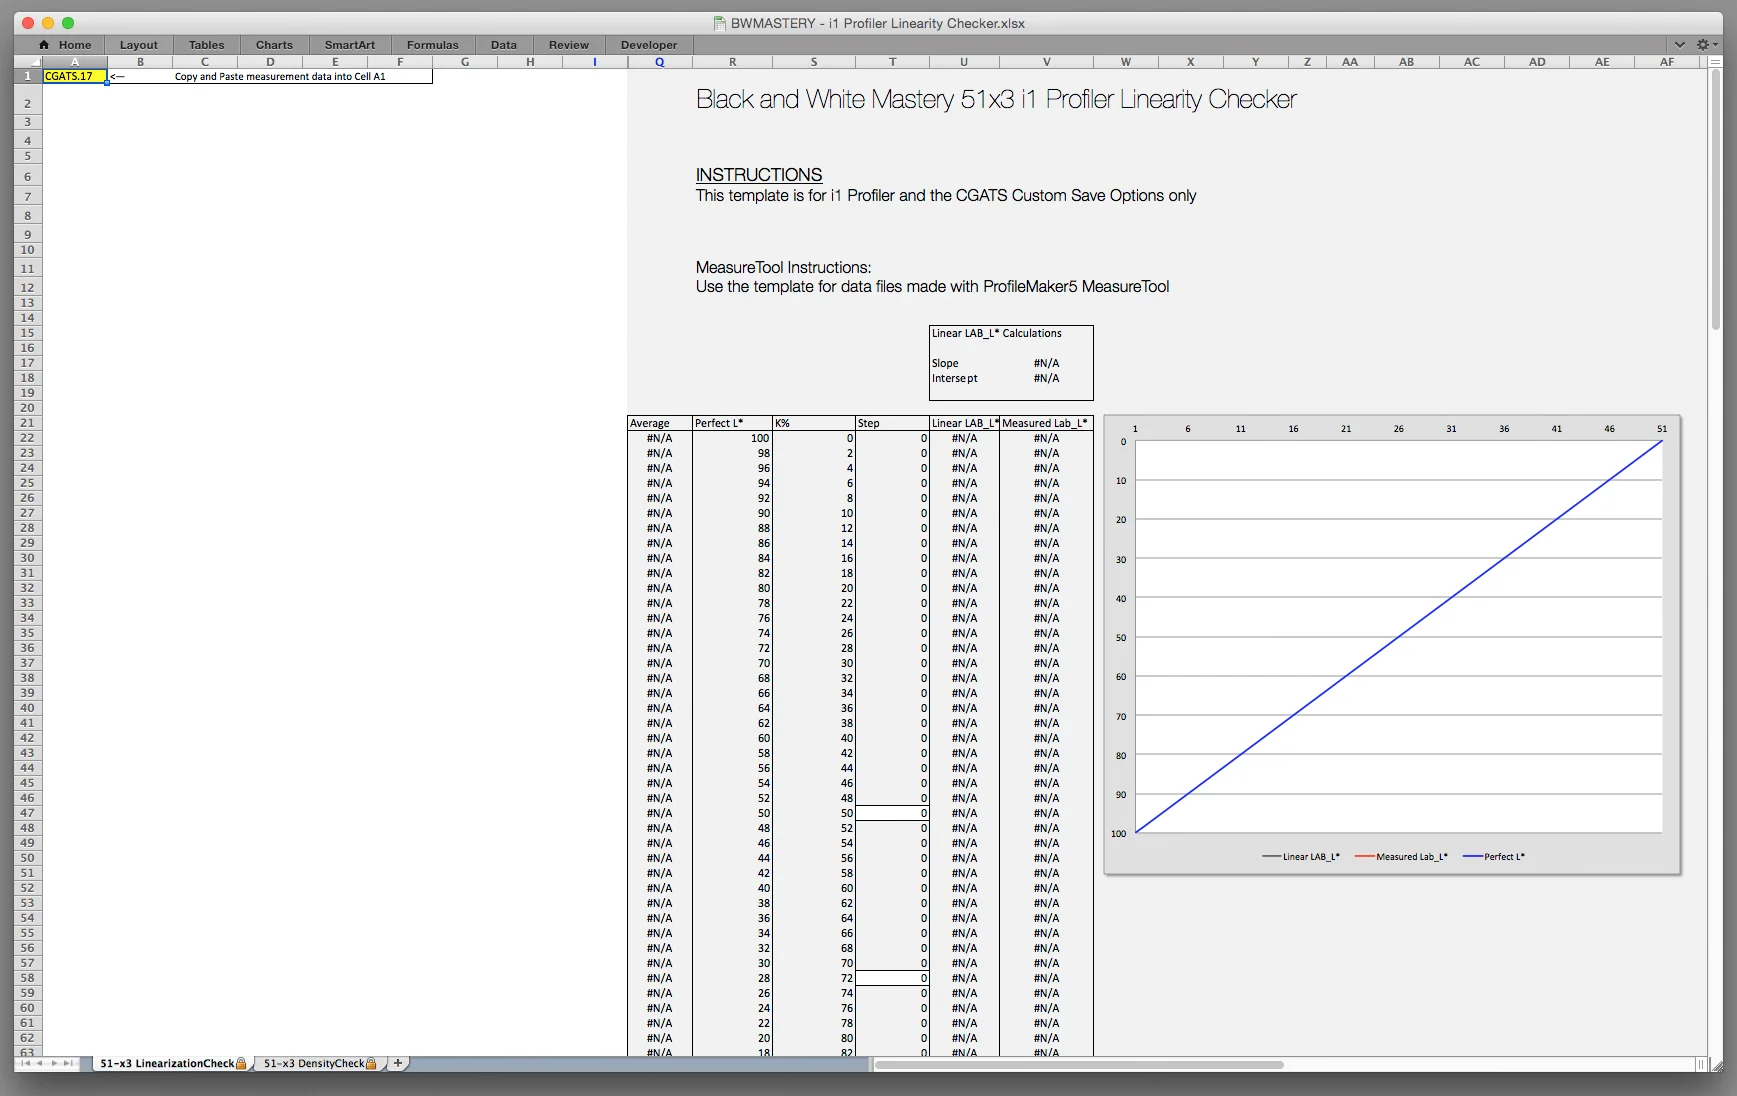Open the Layout ribbon tab

click(139, 45)
